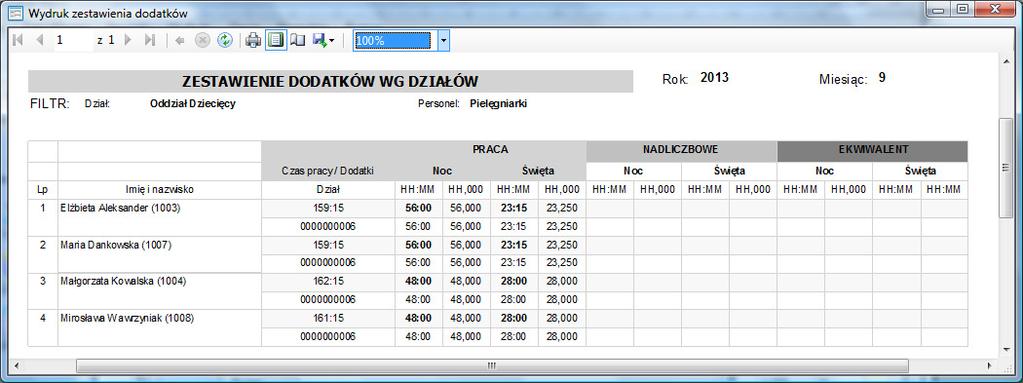This screenshot has width=1023, height=383.
Task: Click bold 23:15 in Elżbieta Aleksander row
Action: click(x=514, y=209)
